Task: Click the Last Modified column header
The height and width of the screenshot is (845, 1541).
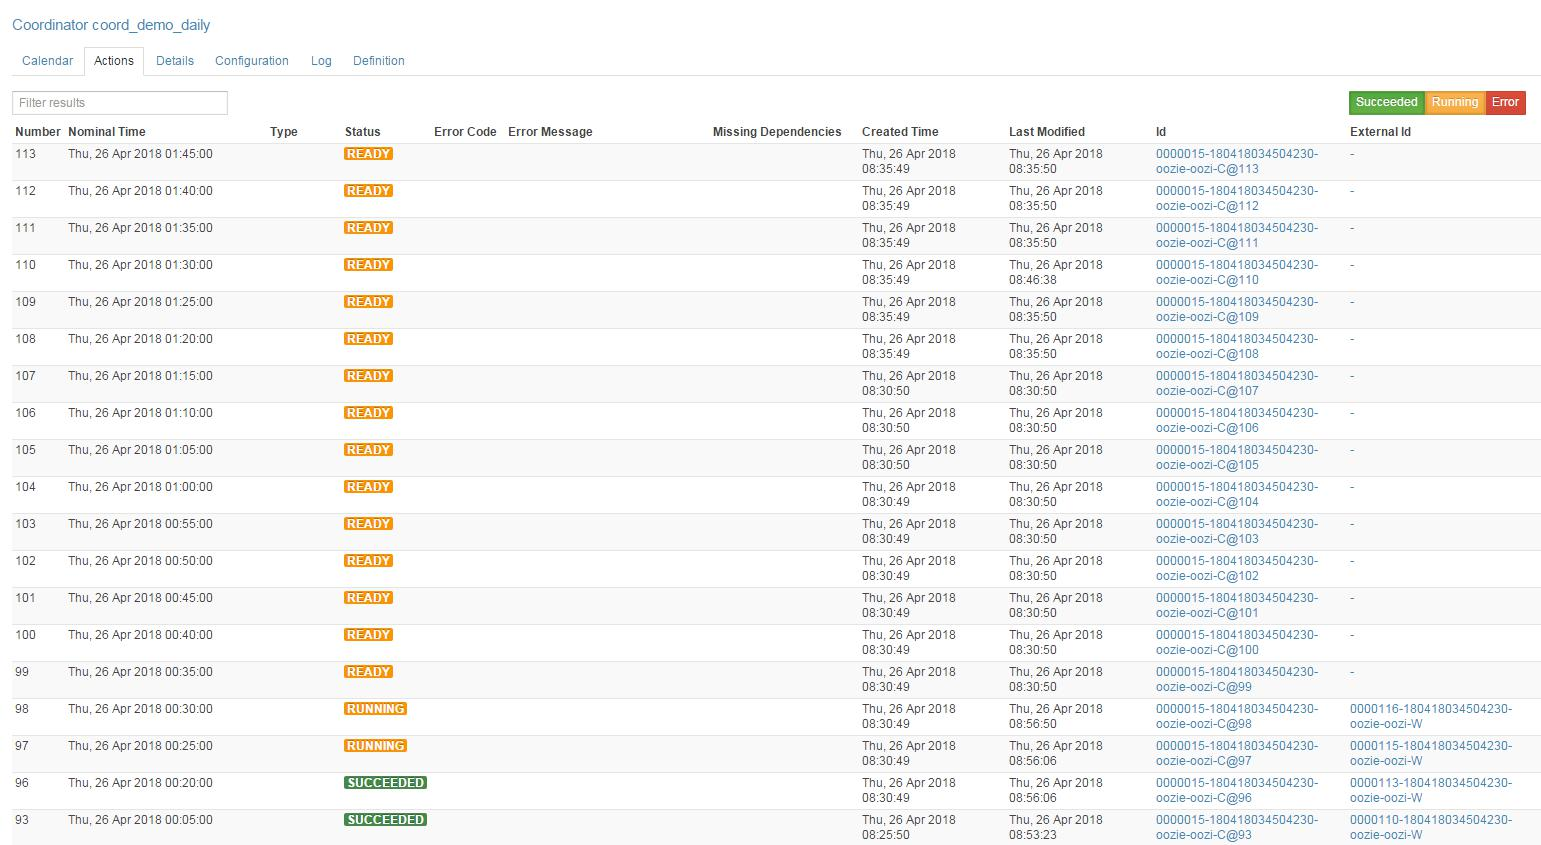Action: 1047,132
